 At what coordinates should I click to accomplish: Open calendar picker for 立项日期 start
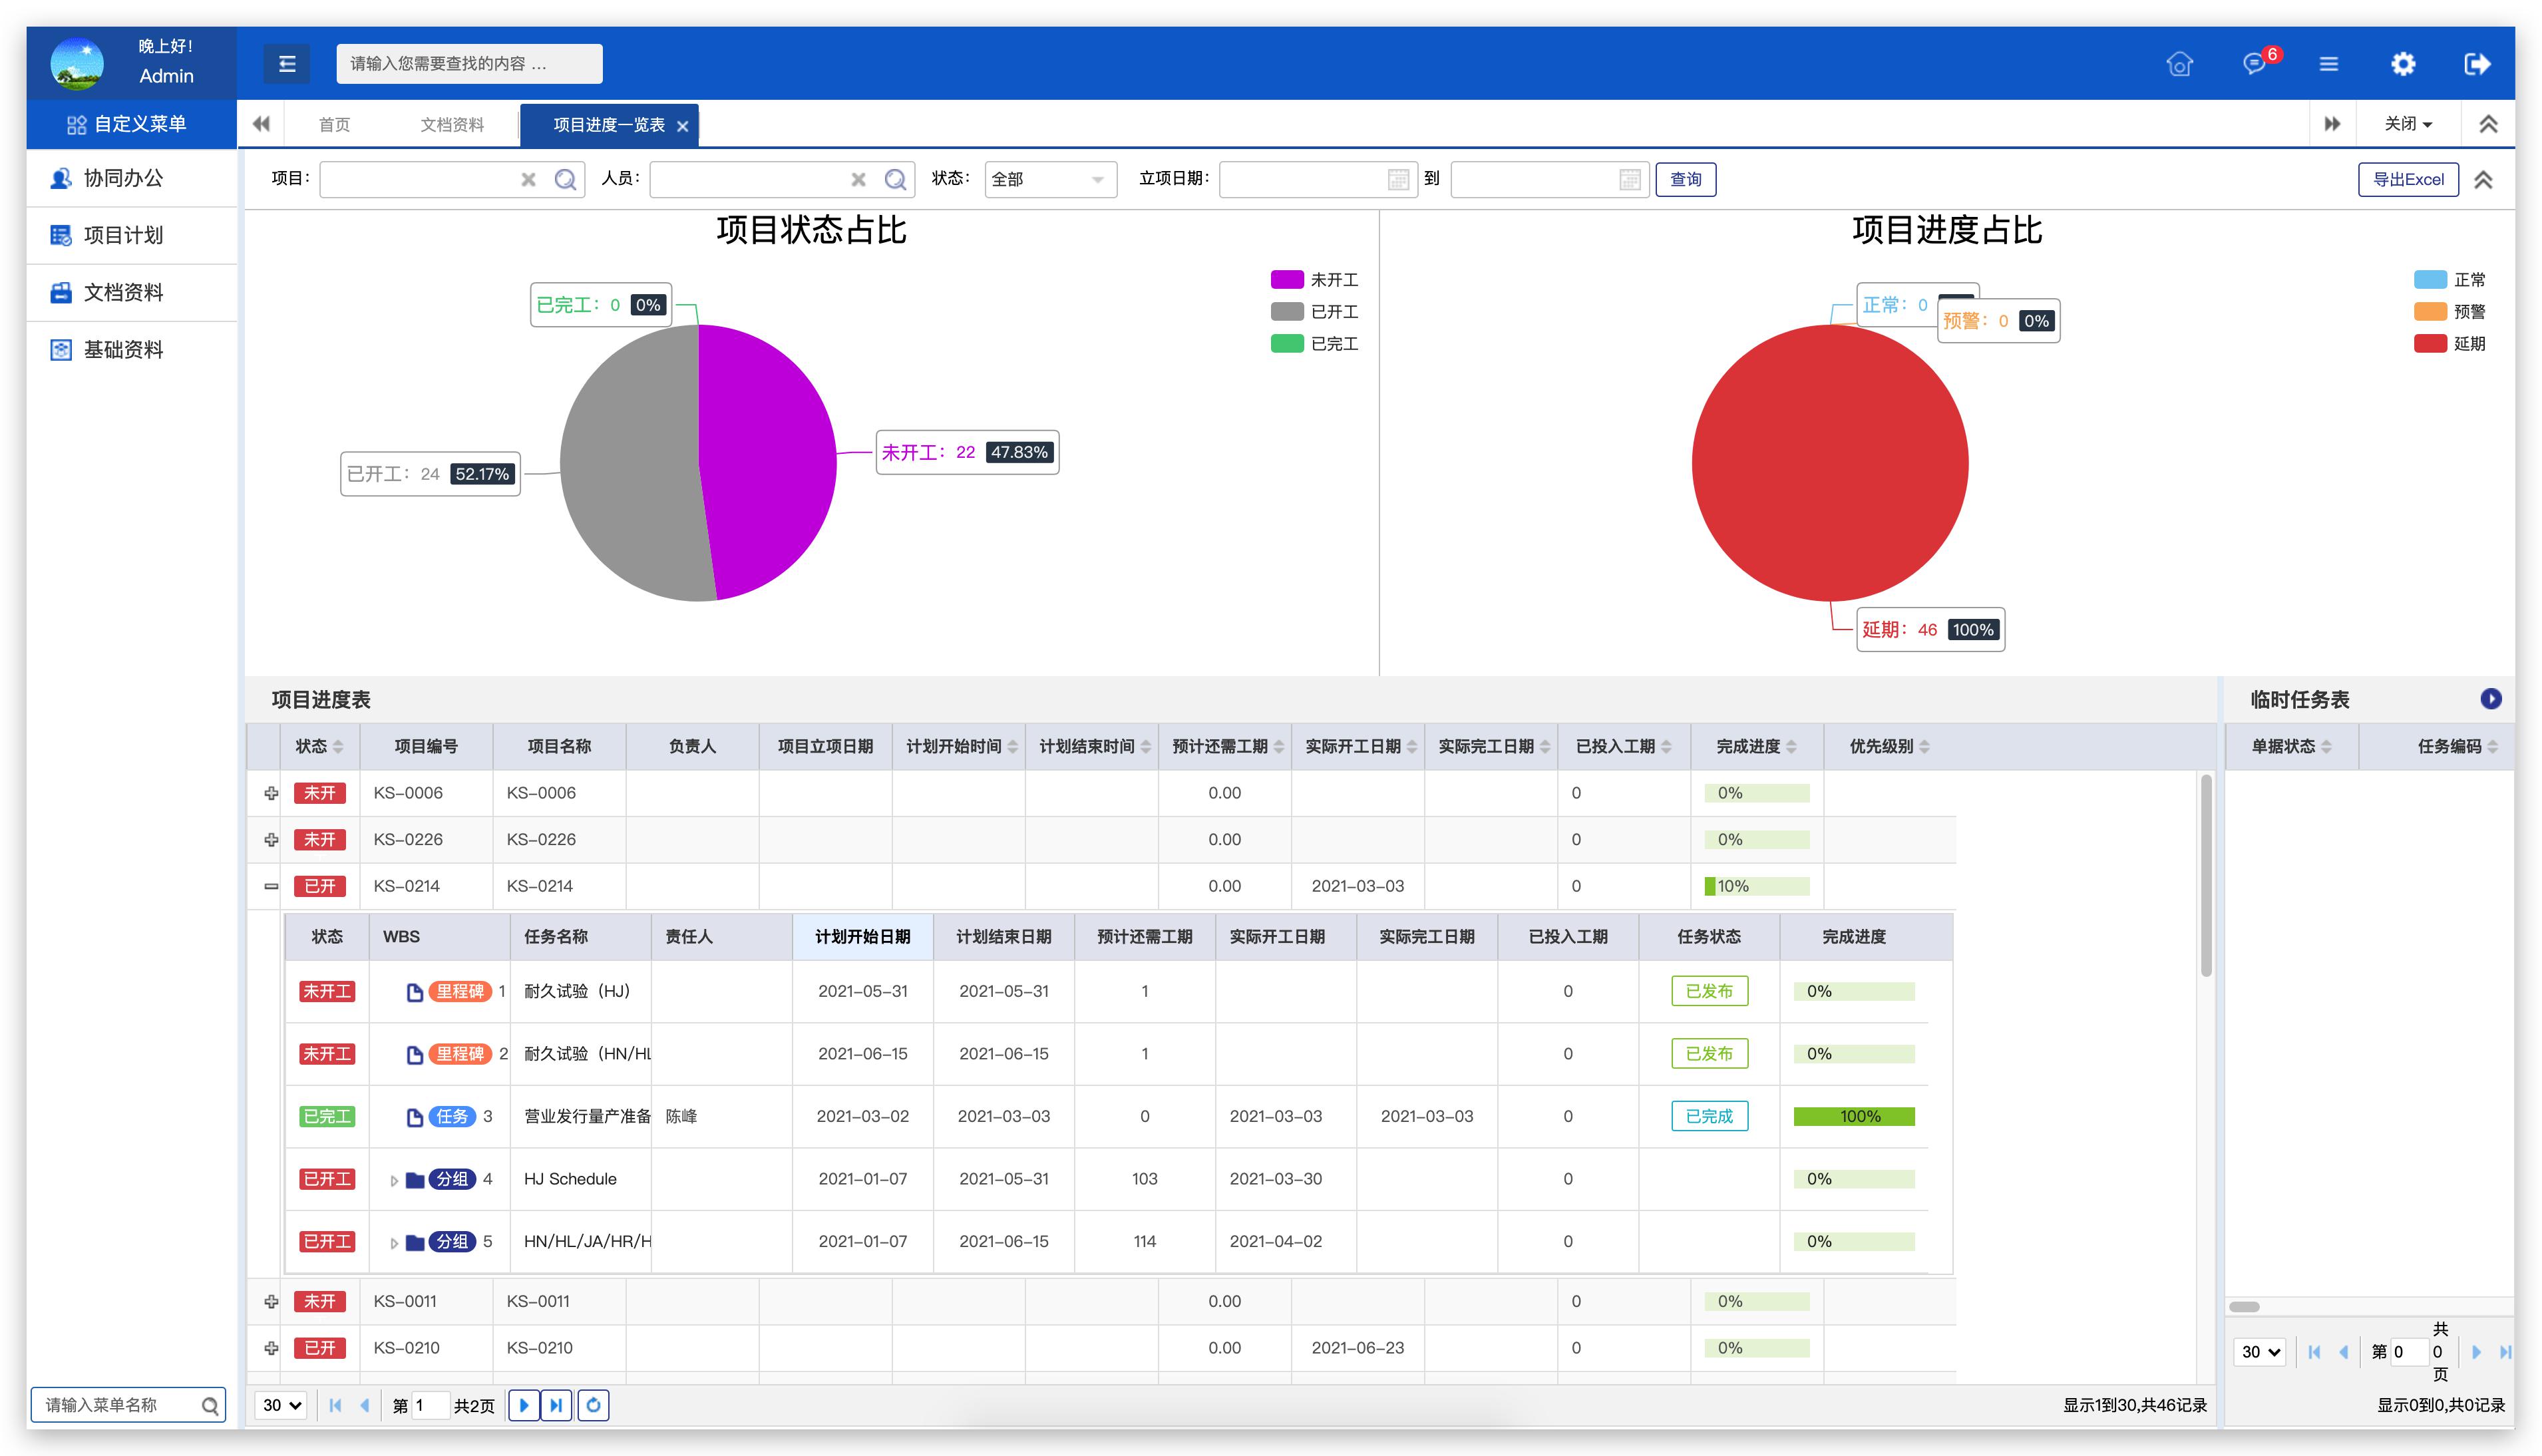(1398, 179)
